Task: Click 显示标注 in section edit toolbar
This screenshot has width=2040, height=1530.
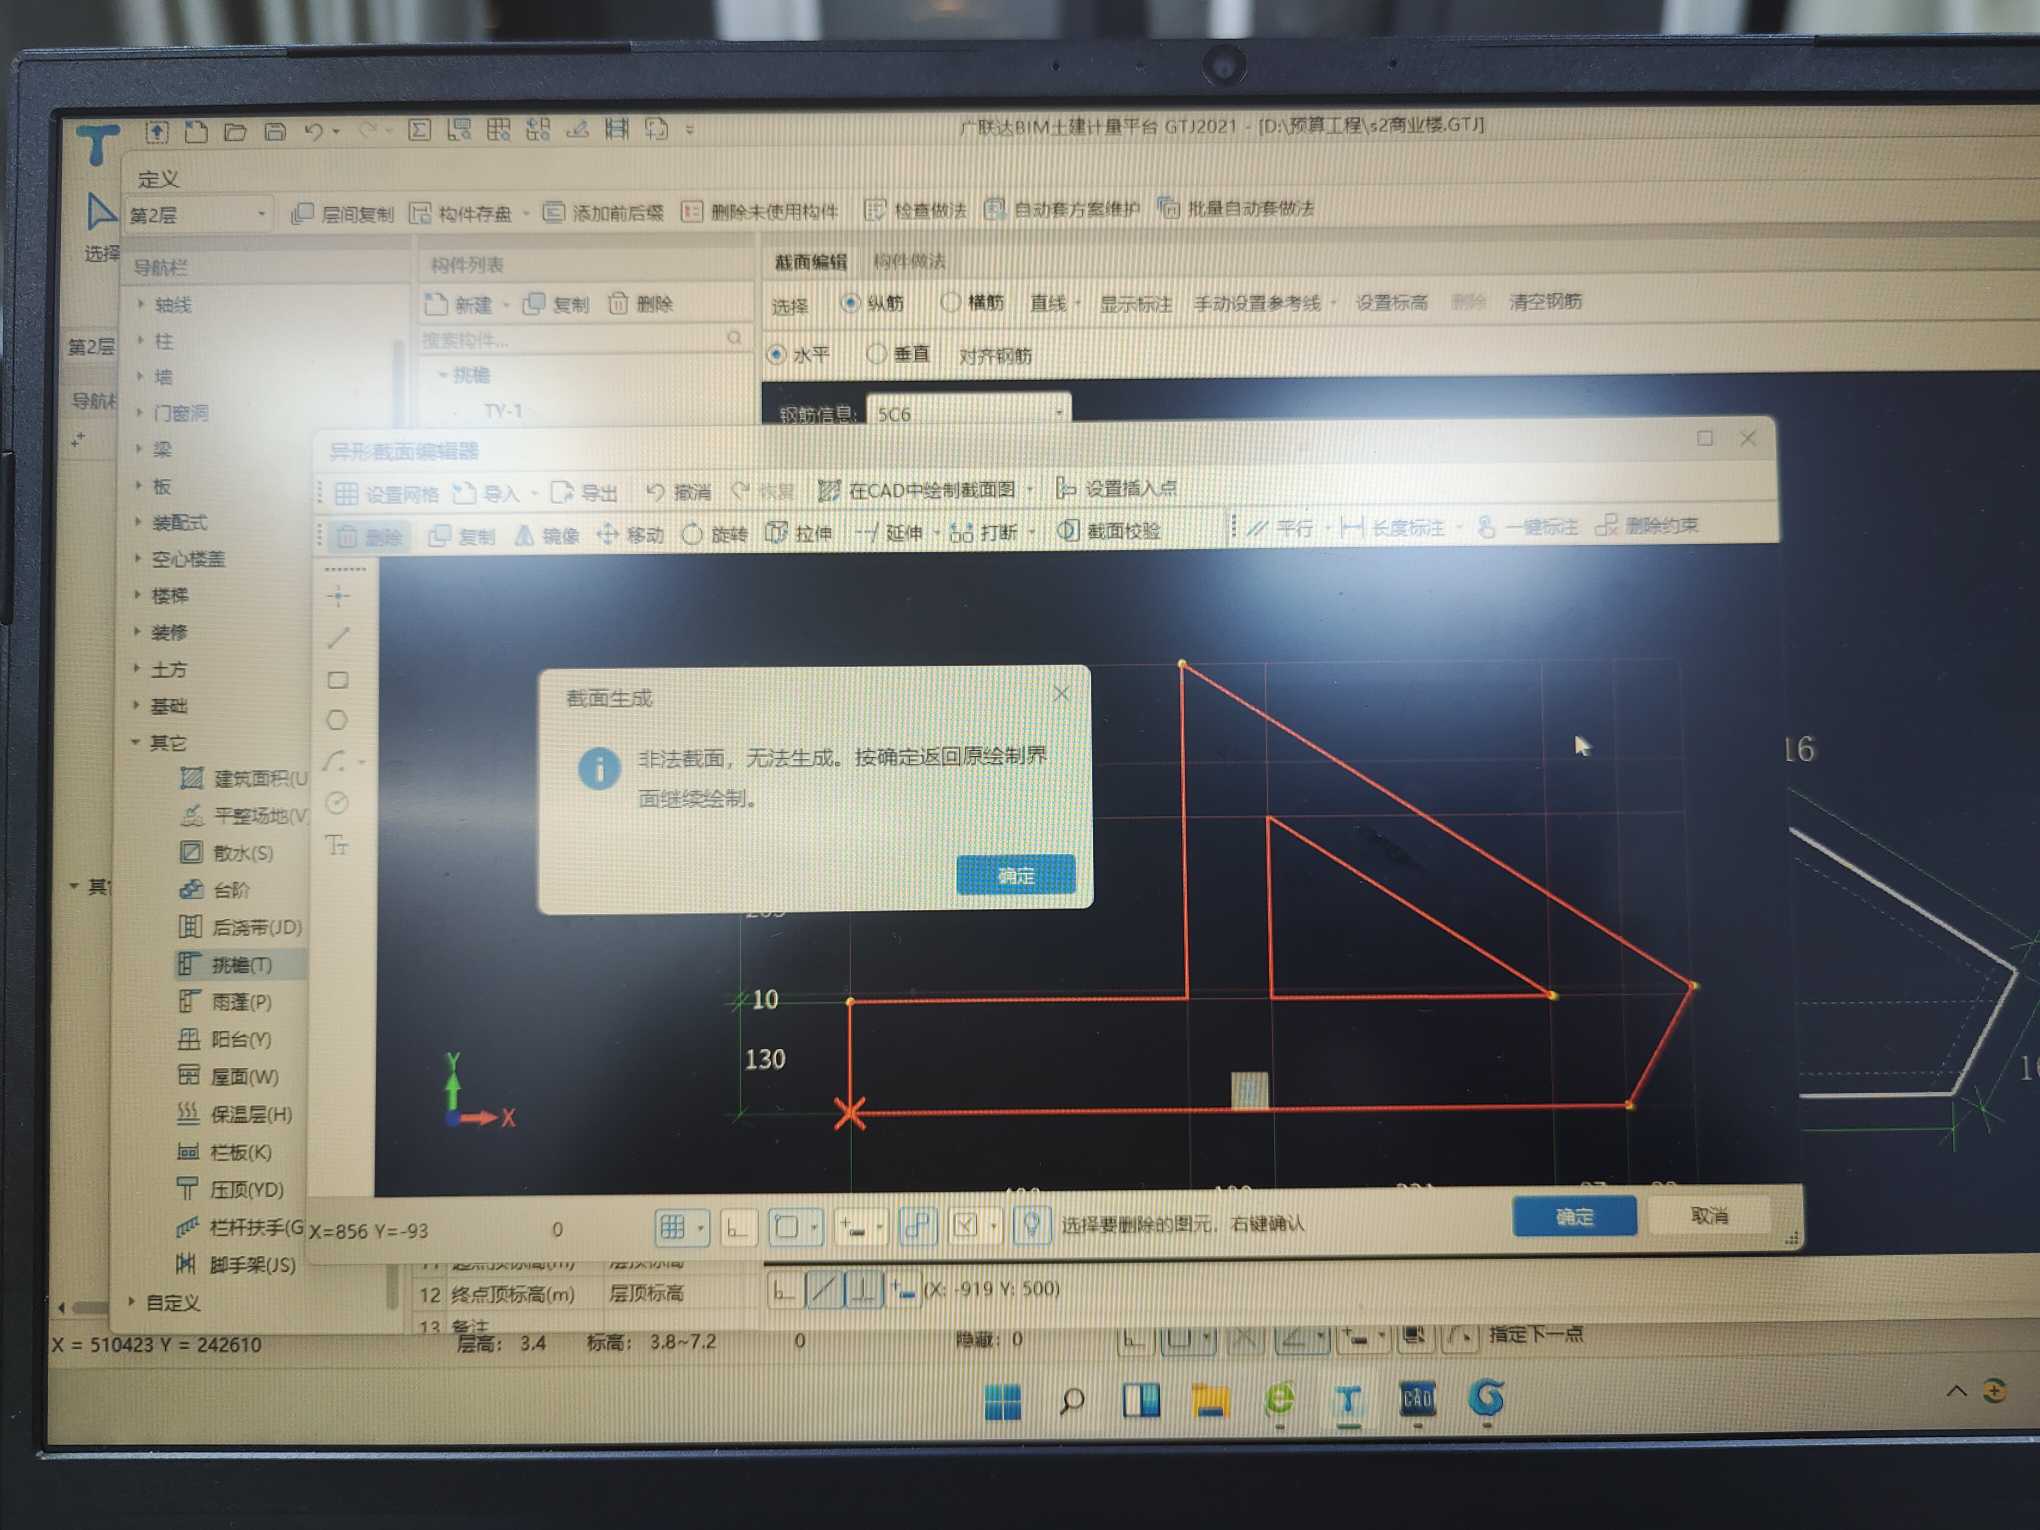Action: pos(1135,303)
